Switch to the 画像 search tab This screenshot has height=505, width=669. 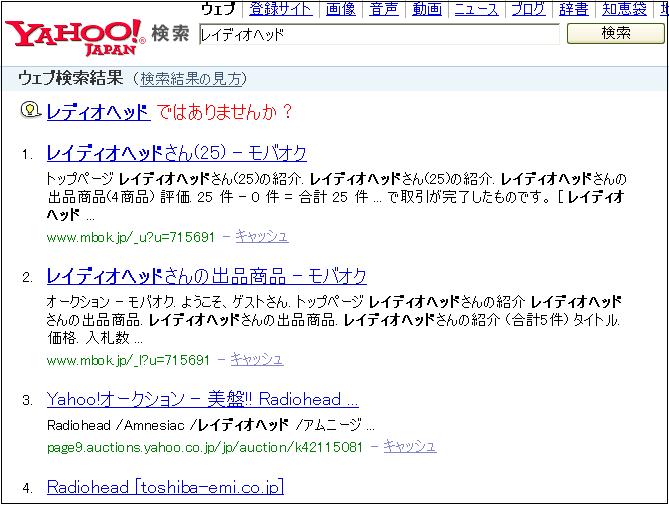[x=340, y=9]
